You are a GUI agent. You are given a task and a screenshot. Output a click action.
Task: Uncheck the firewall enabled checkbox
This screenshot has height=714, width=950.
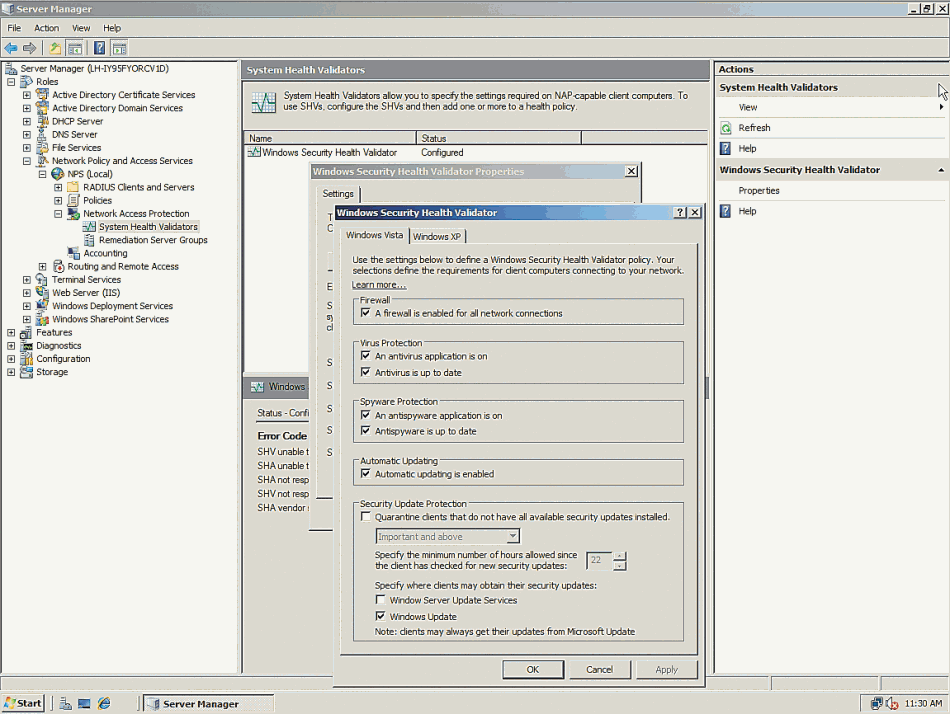pyautogui.click(x=366, y=313)
